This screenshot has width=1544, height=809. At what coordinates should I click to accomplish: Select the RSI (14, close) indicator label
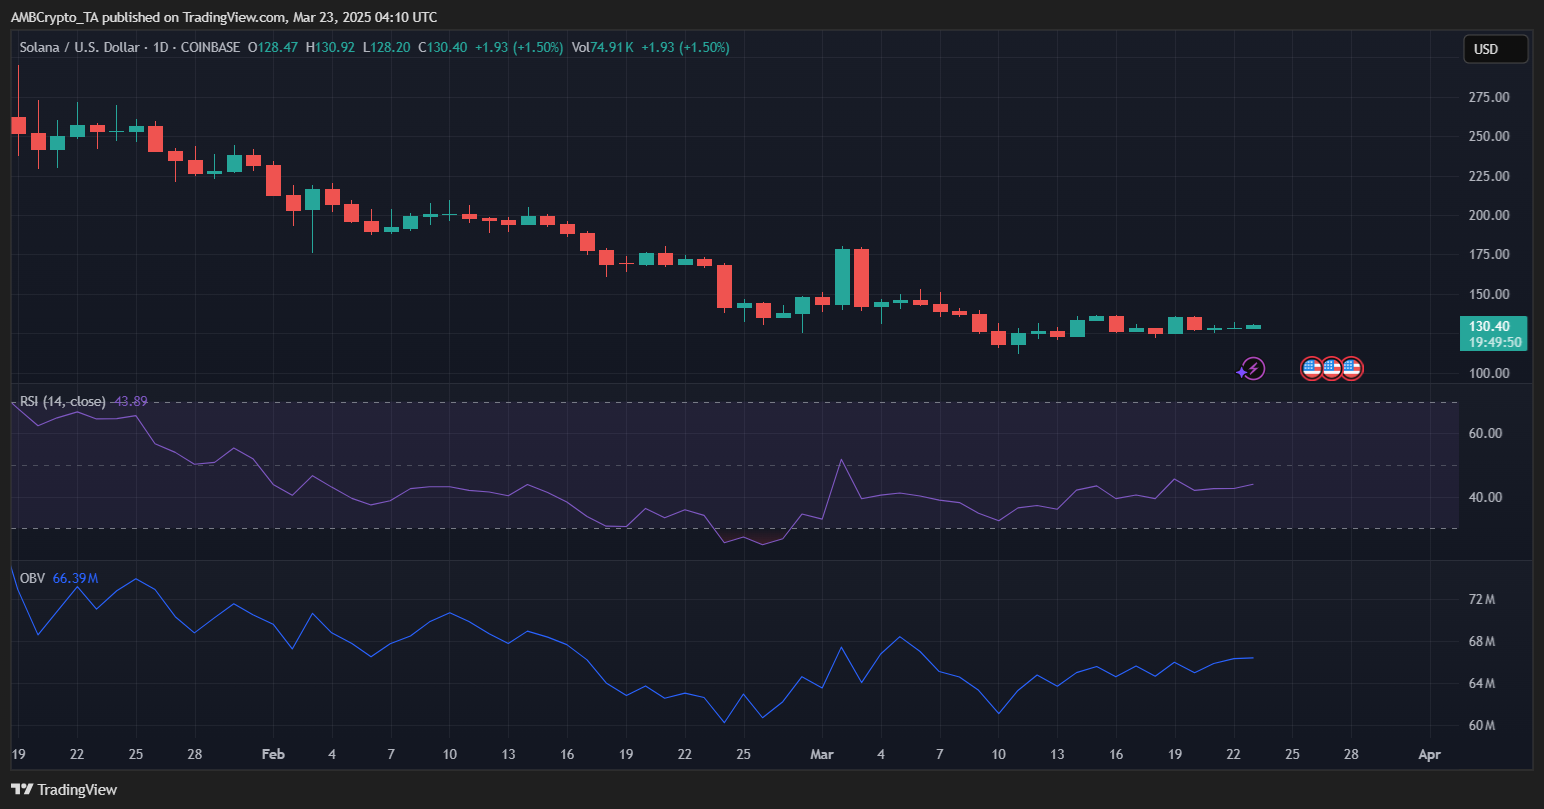(62, 401)
